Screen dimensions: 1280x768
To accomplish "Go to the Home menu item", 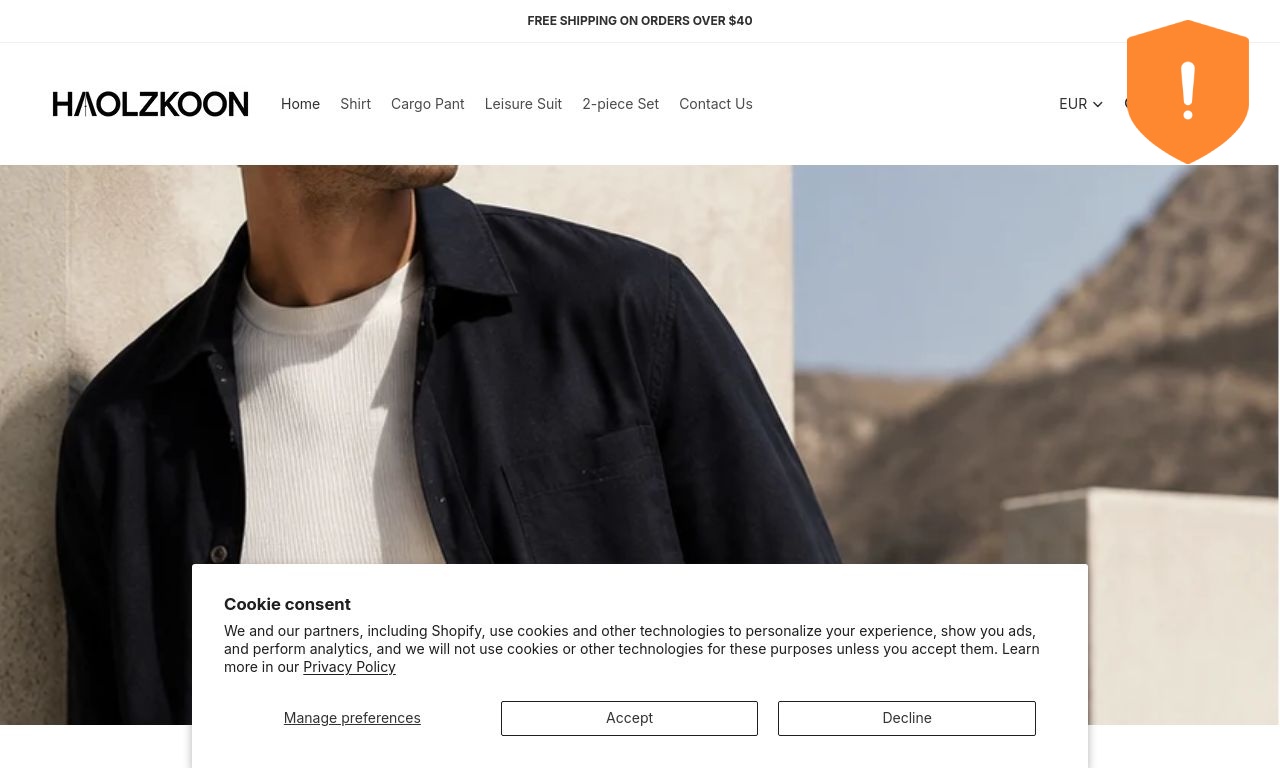I will (300, 104).
